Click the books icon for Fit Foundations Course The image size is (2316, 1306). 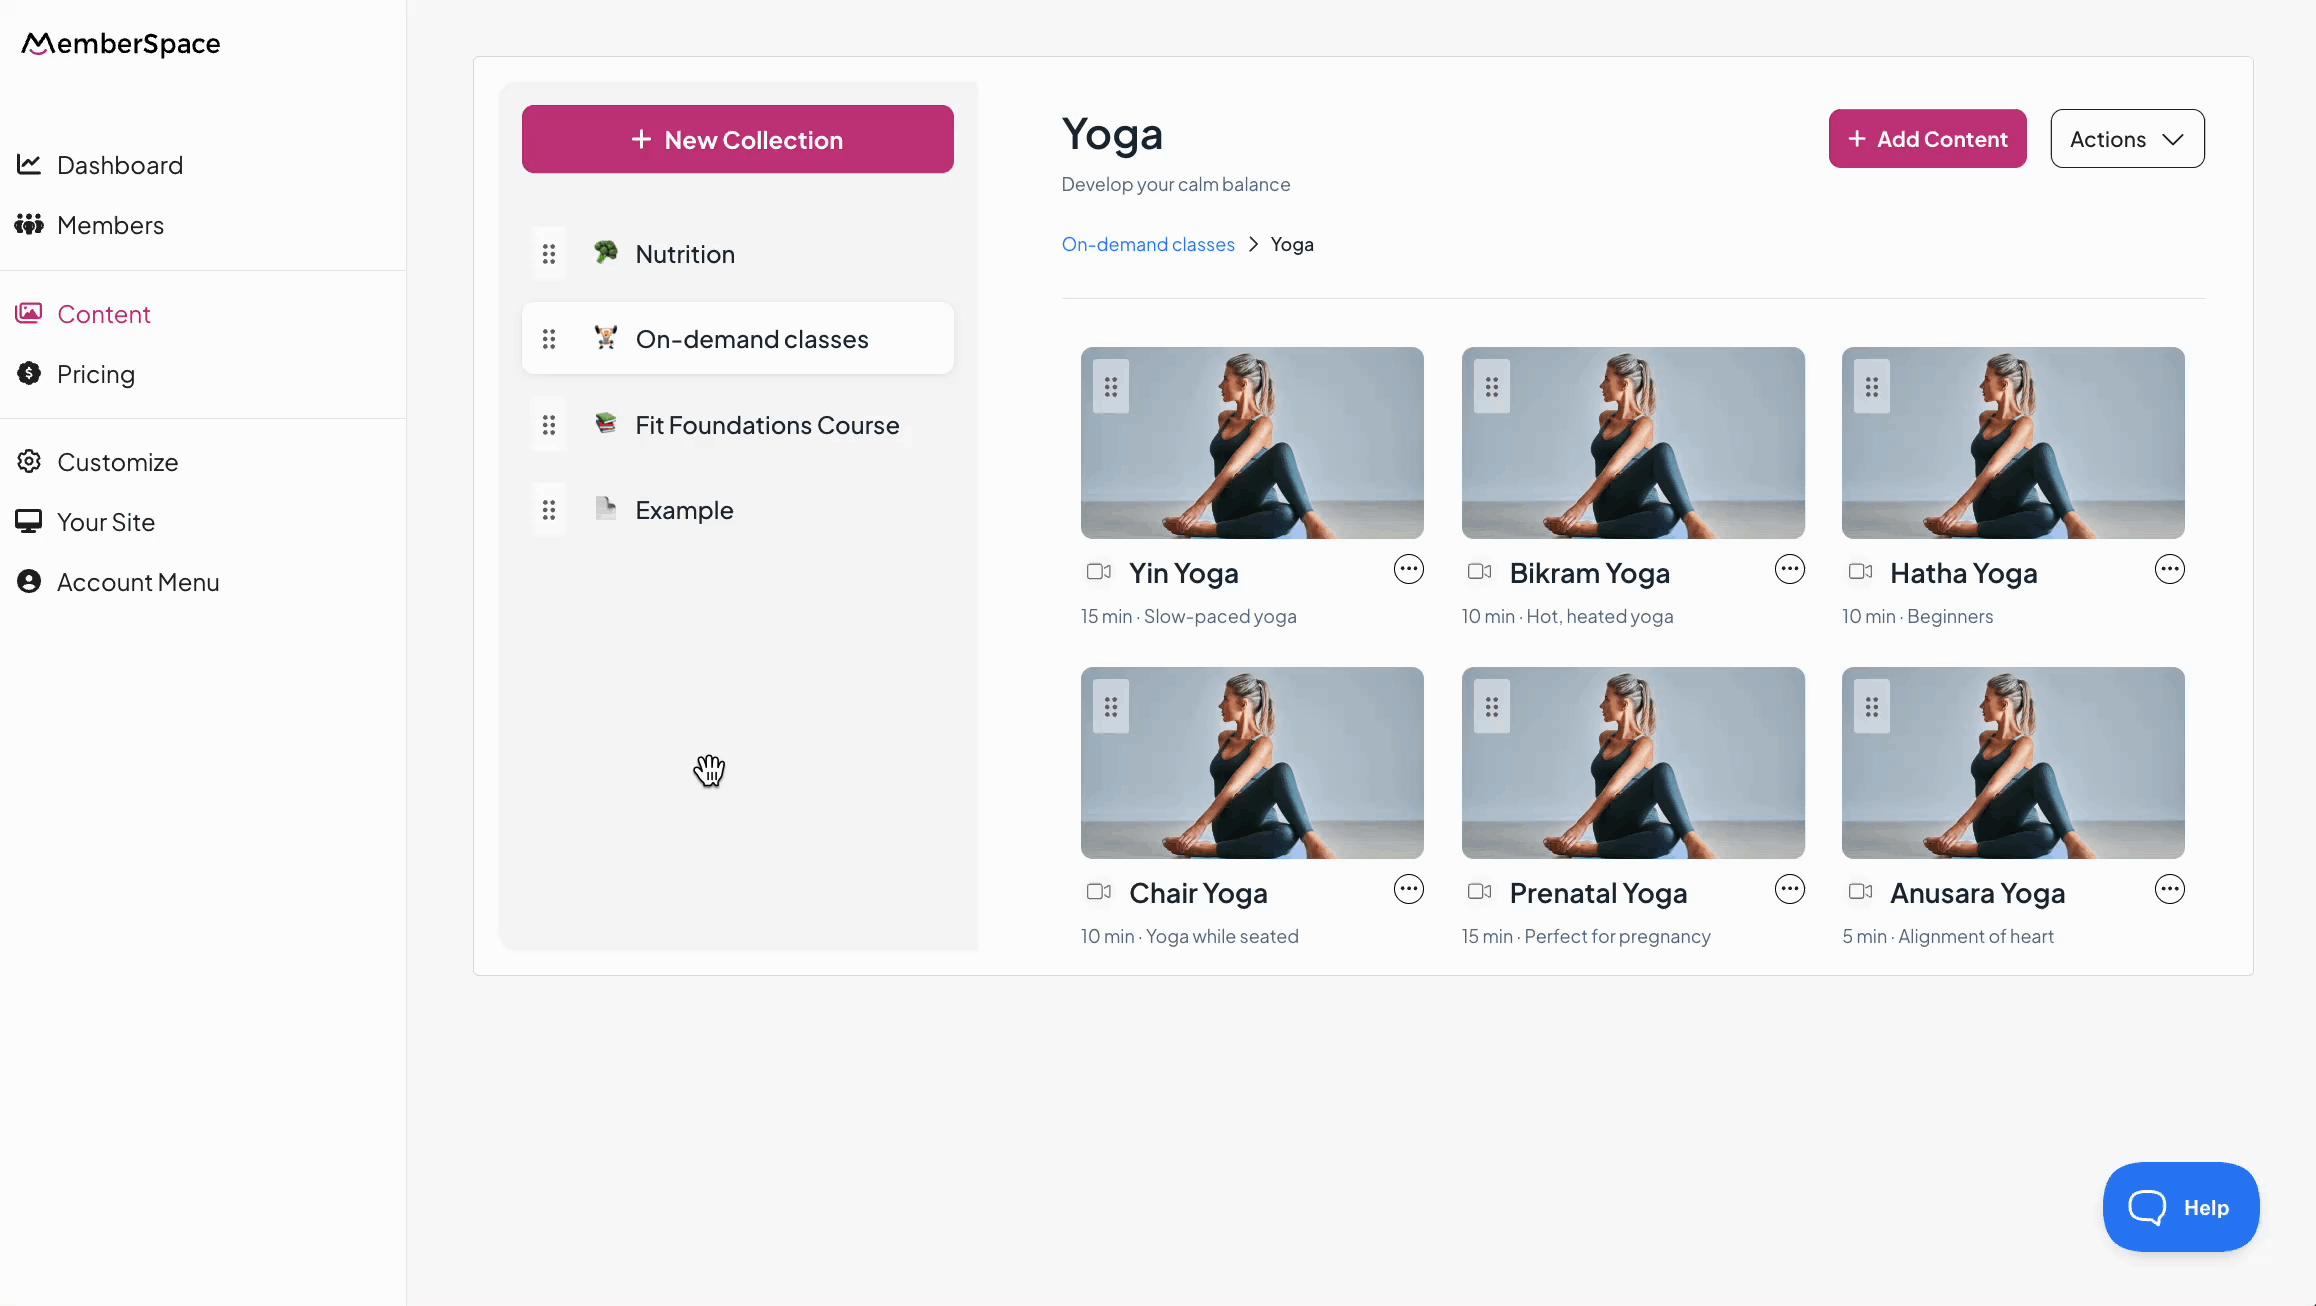click(x=606, y=423)
